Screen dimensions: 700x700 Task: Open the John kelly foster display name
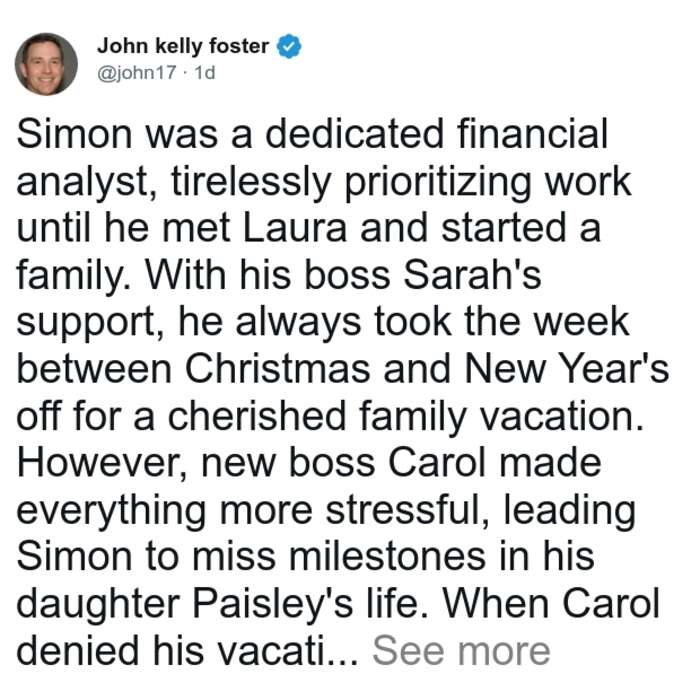183,46
